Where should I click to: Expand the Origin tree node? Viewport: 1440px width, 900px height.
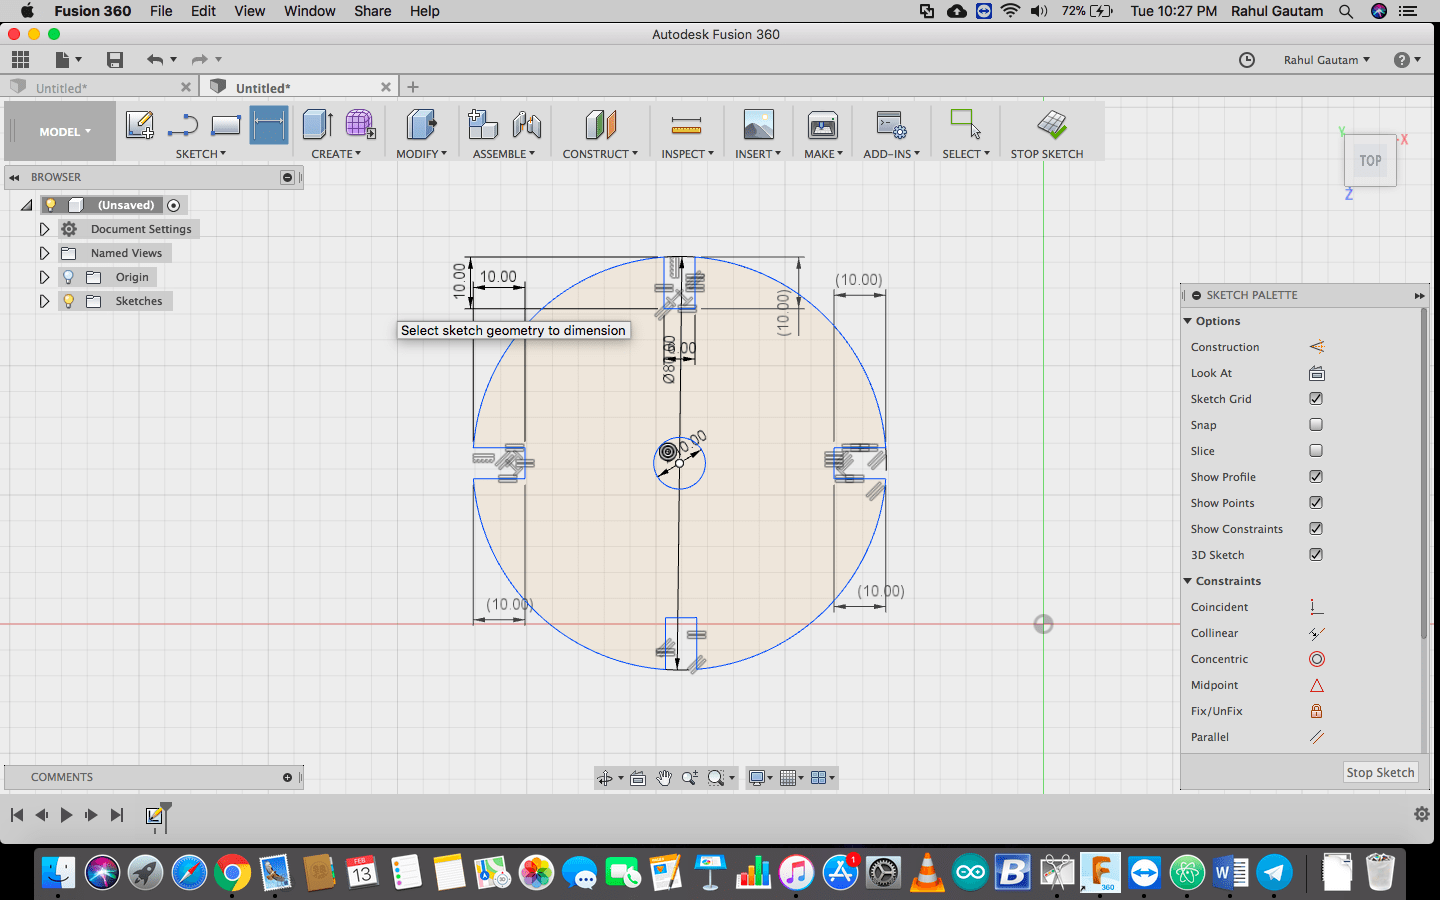pyautogui.click(x=44, y=277)
